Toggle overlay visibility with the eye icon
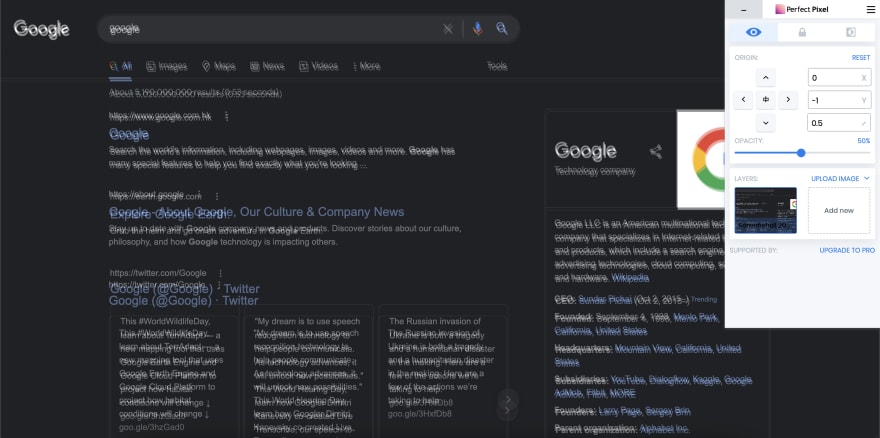 (x=753, y=32)
